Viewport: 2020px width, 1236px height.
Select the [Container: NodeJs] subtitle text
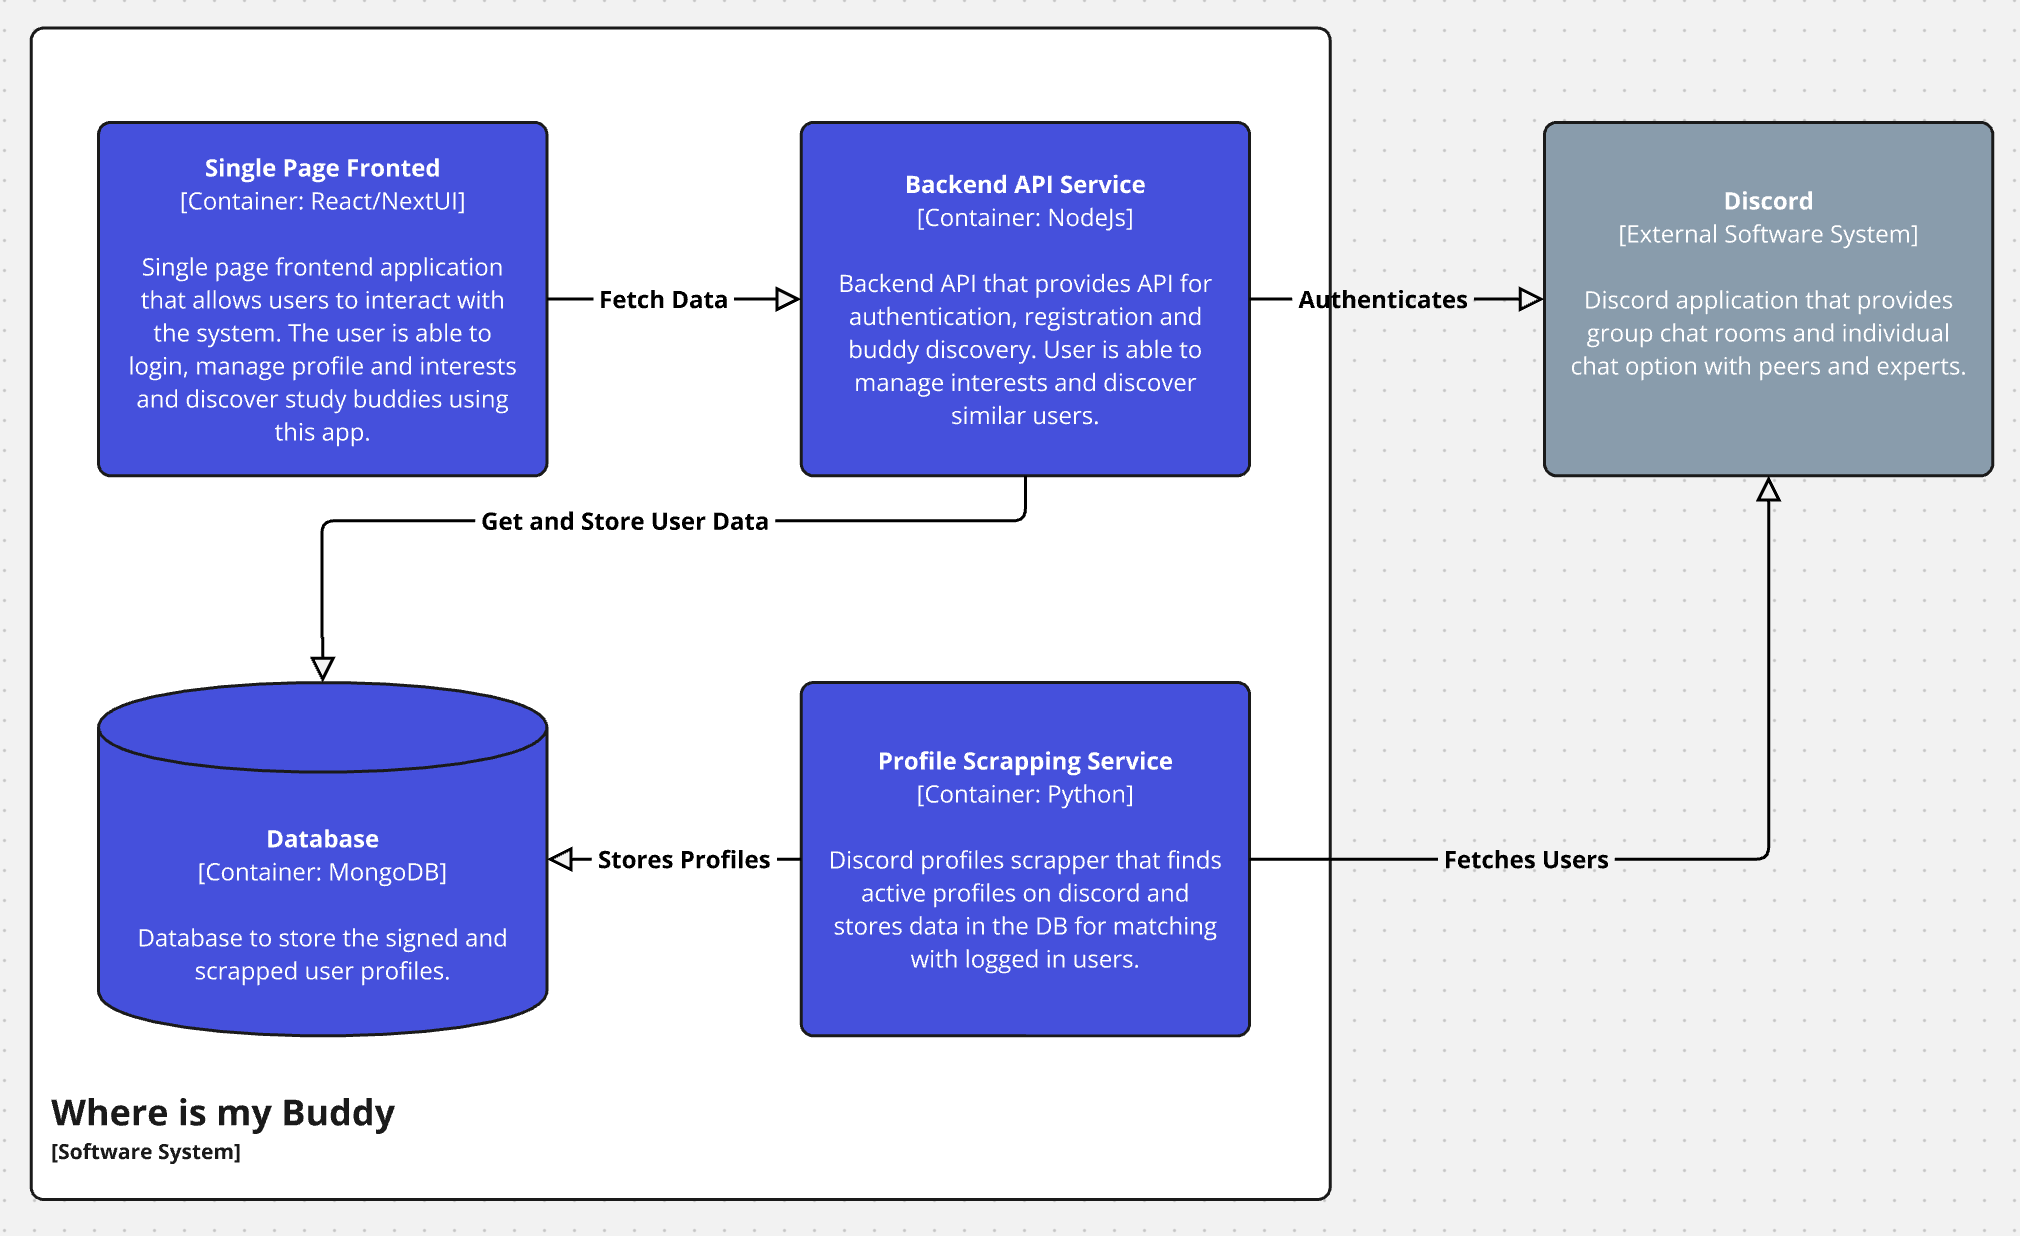1025,217
